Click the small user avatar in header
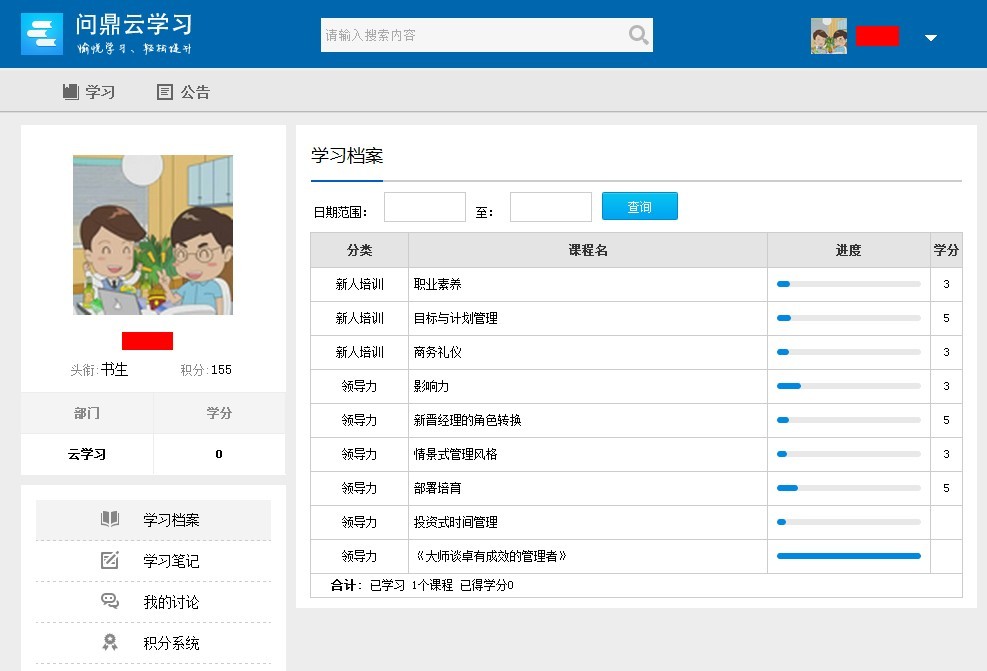The height and width of the screenshot is (671, 987). (x=828, y=36)
